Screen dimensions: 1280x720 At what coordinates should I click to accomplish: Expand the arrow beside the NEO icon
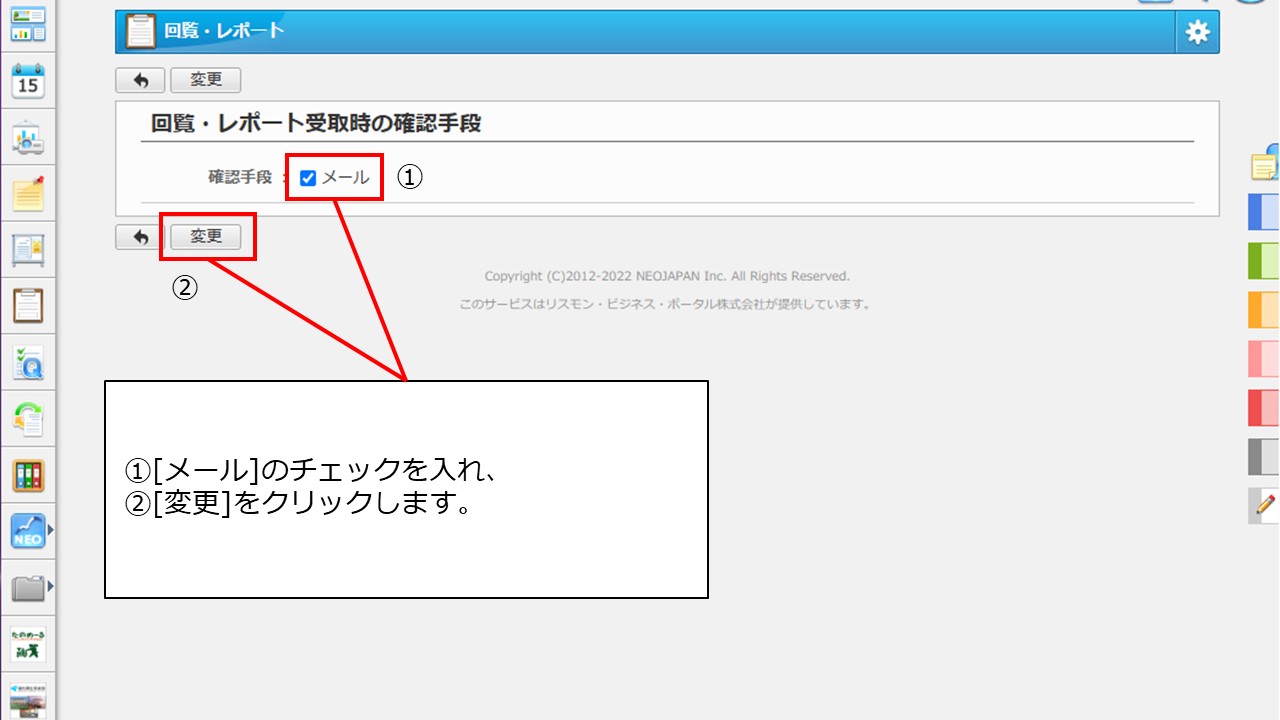click(50, 531)
